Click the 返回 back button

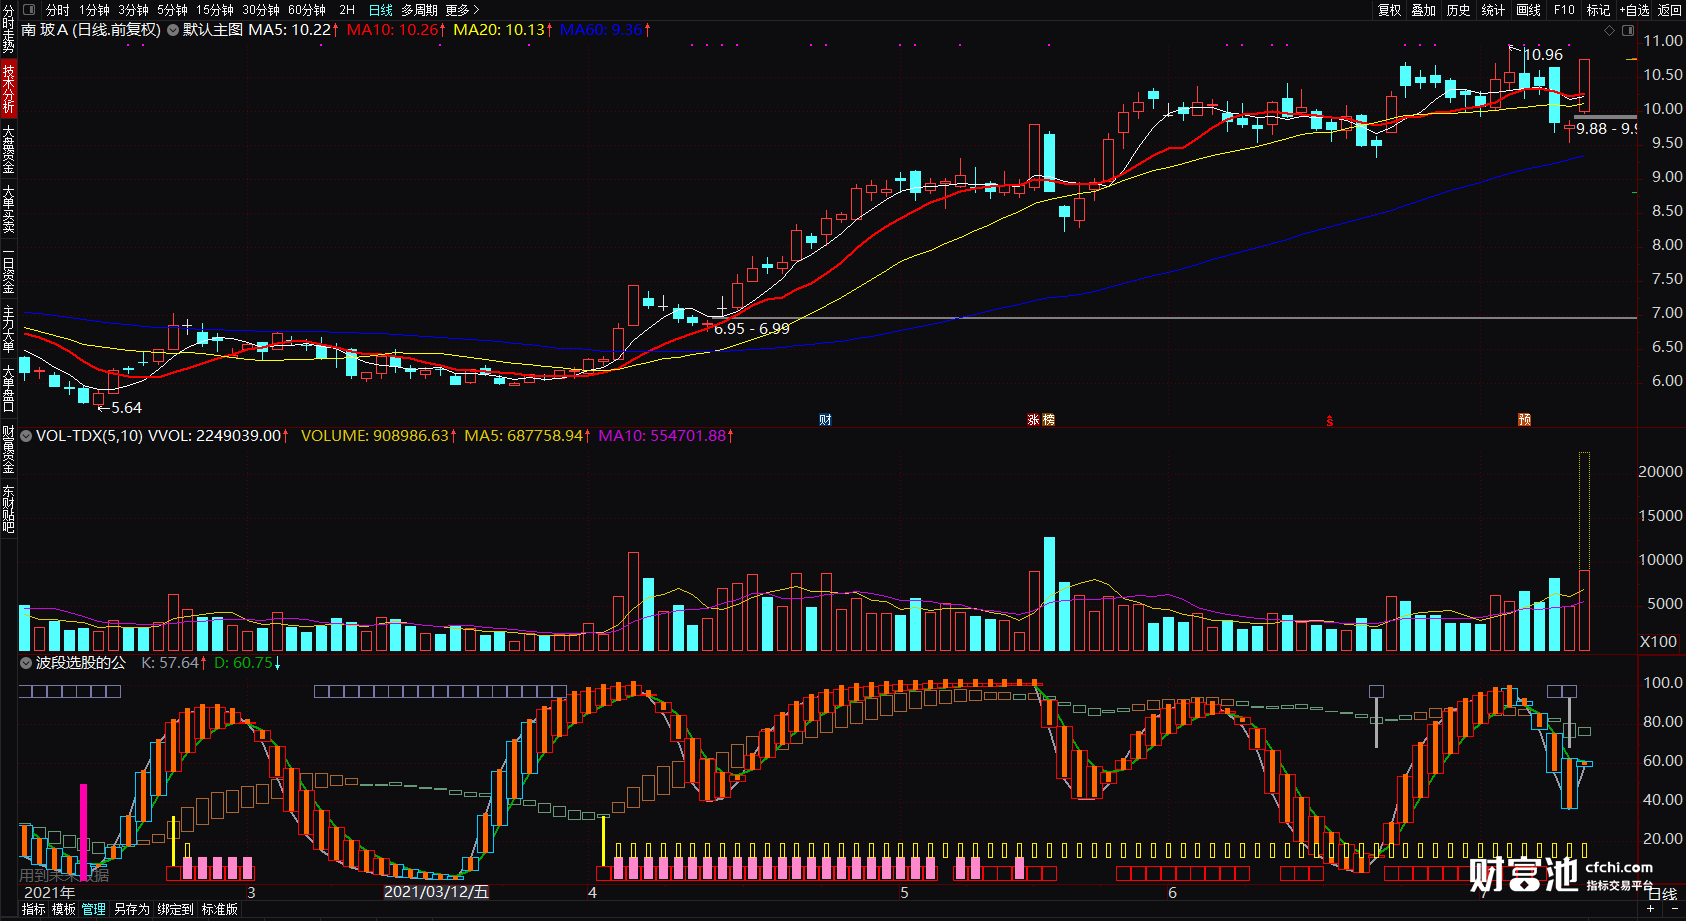pos(1670,10)
